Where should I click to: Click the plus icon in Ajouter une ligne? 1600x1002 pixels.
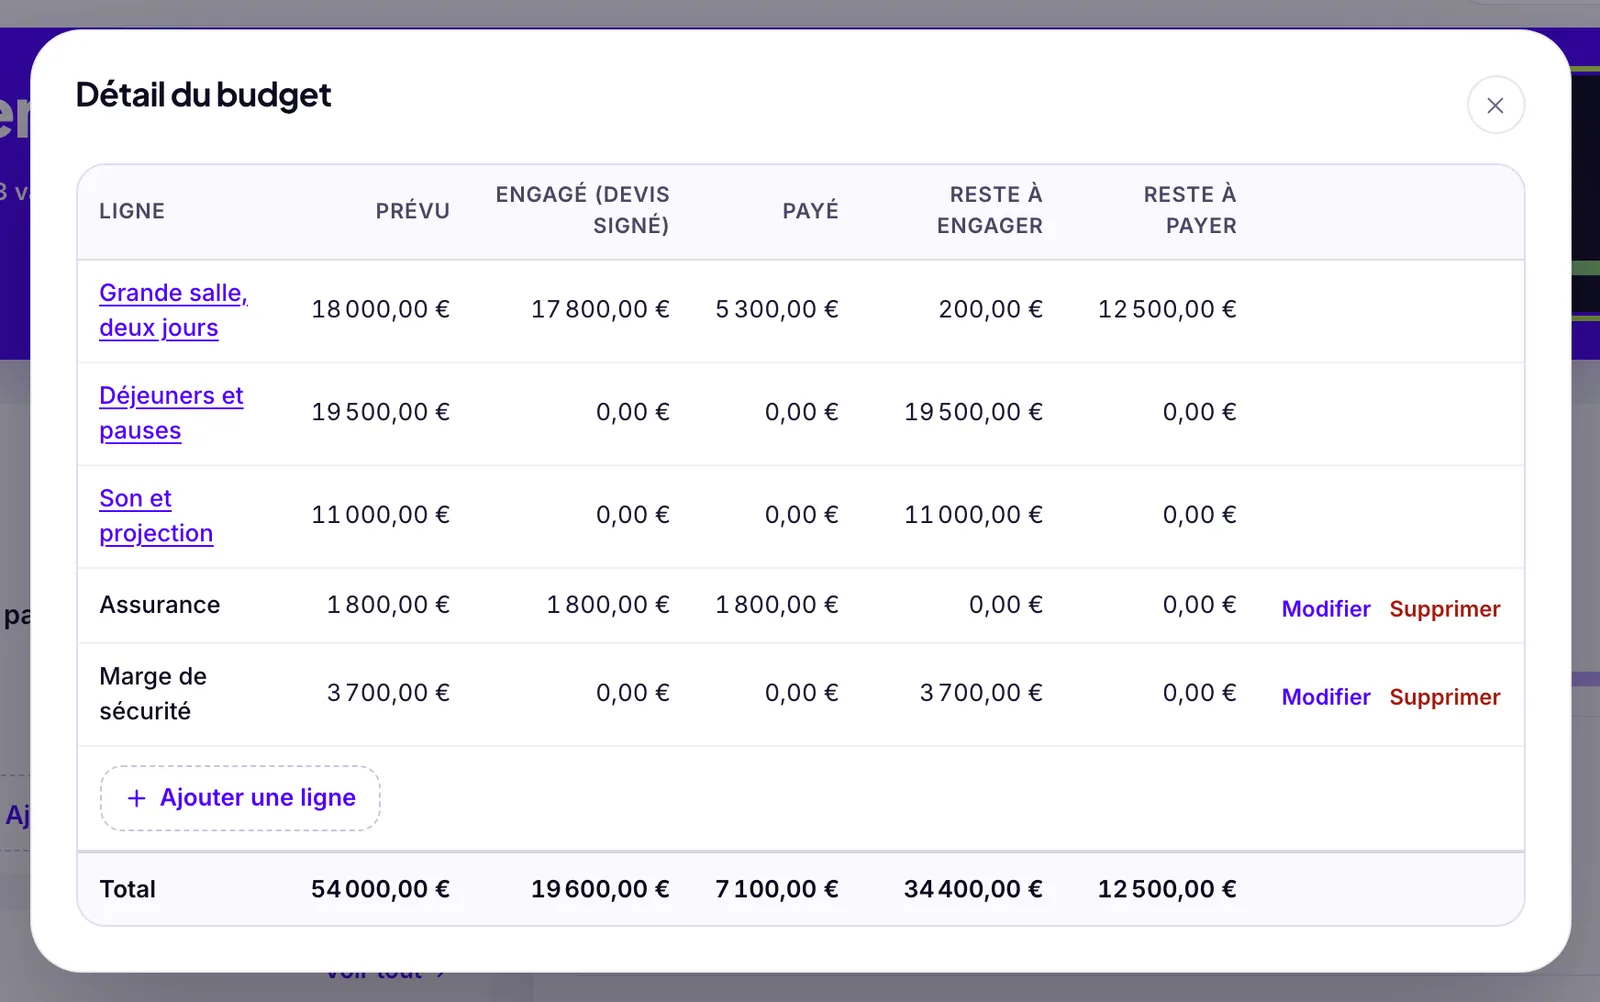click(x=137, y=798)
